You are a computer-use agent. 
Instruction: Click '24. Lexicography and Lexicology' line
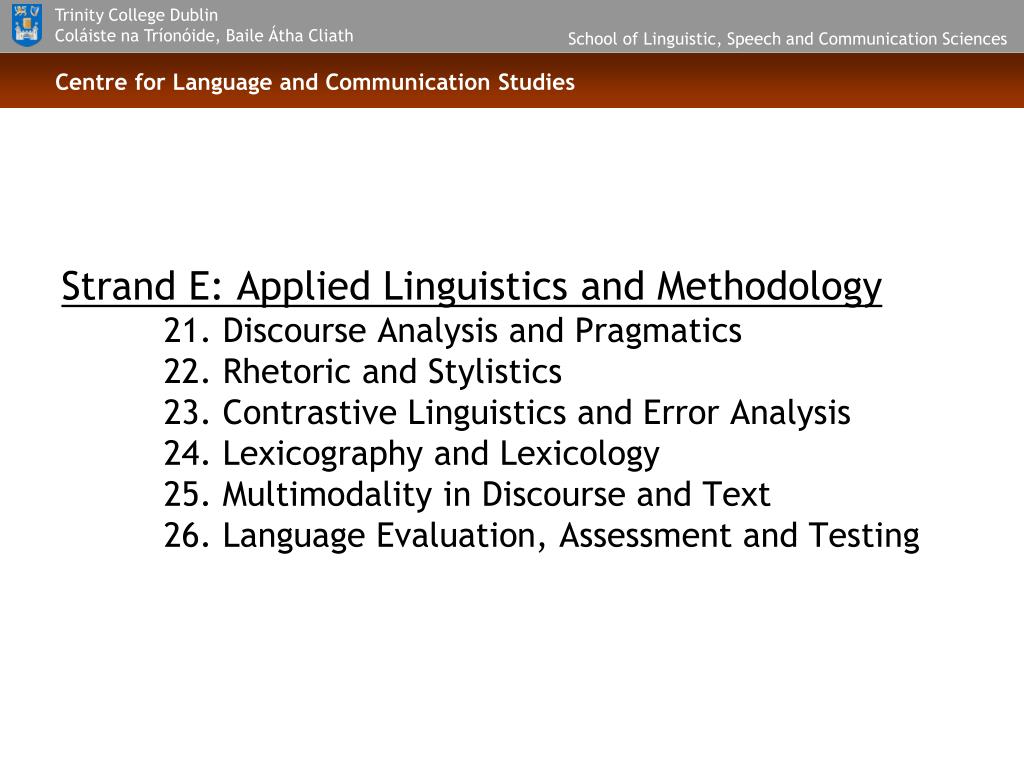tap(411, 454)
